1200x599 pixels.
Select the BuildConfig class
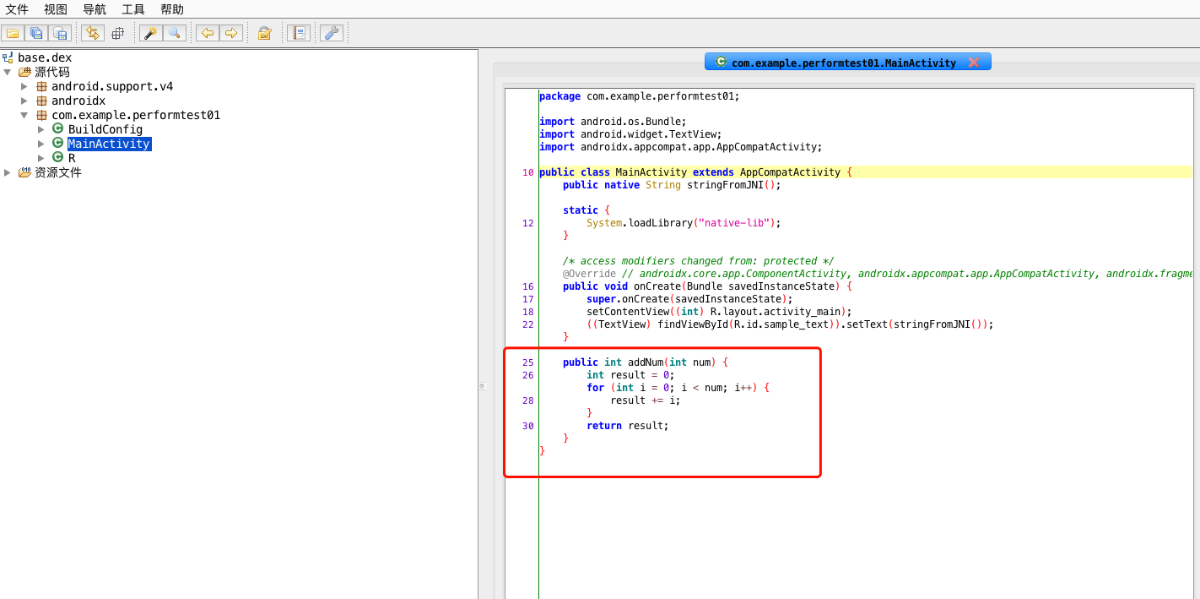(105, 129)
